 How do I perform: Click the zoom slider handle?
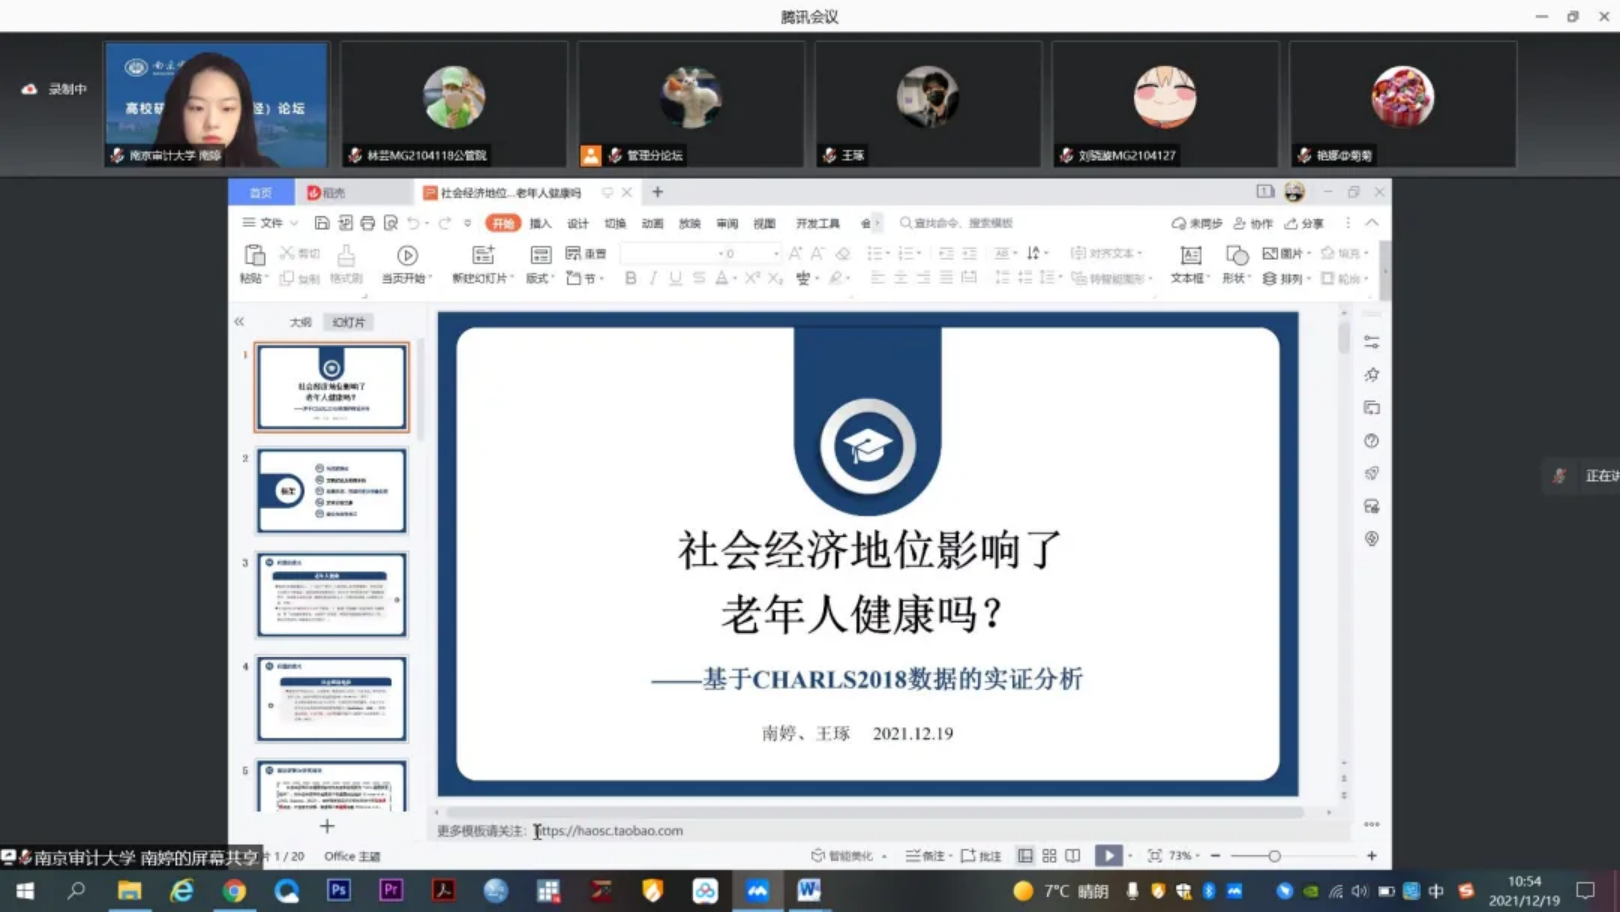click(1274, 856)
